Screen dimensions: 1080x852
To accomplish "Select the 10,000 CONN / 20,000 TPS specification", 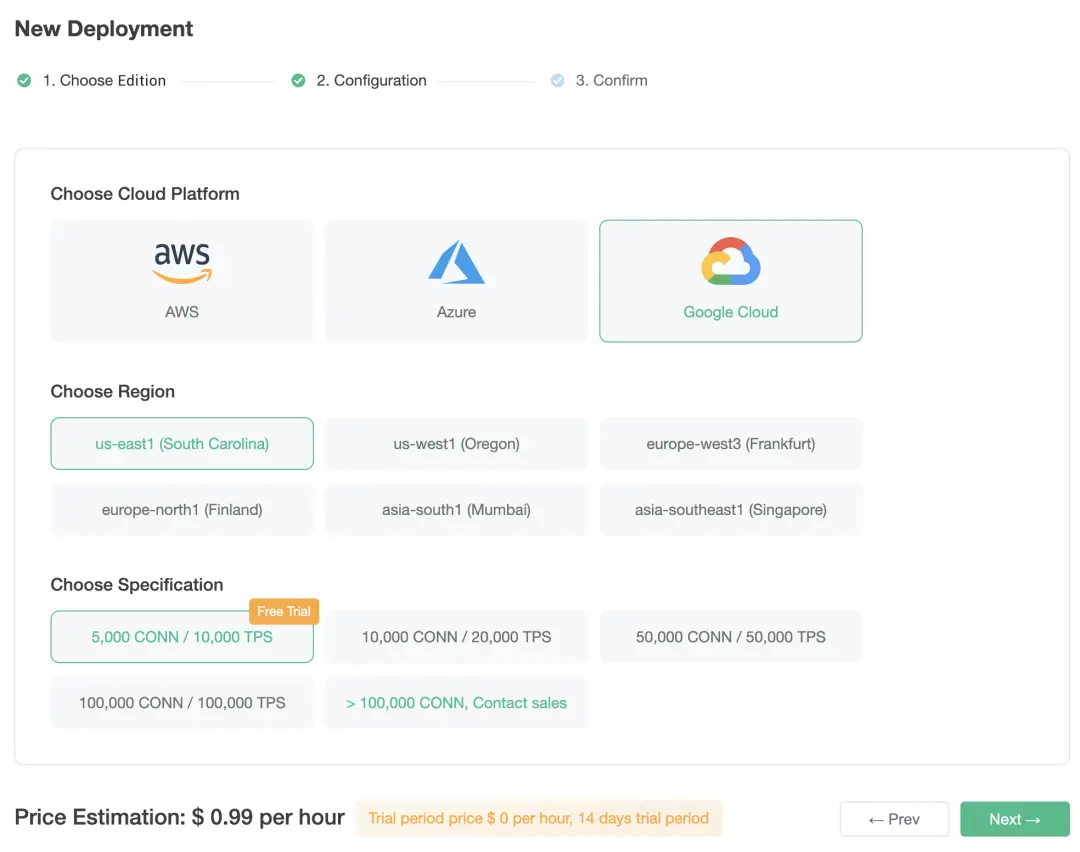I will click(456, 636).
